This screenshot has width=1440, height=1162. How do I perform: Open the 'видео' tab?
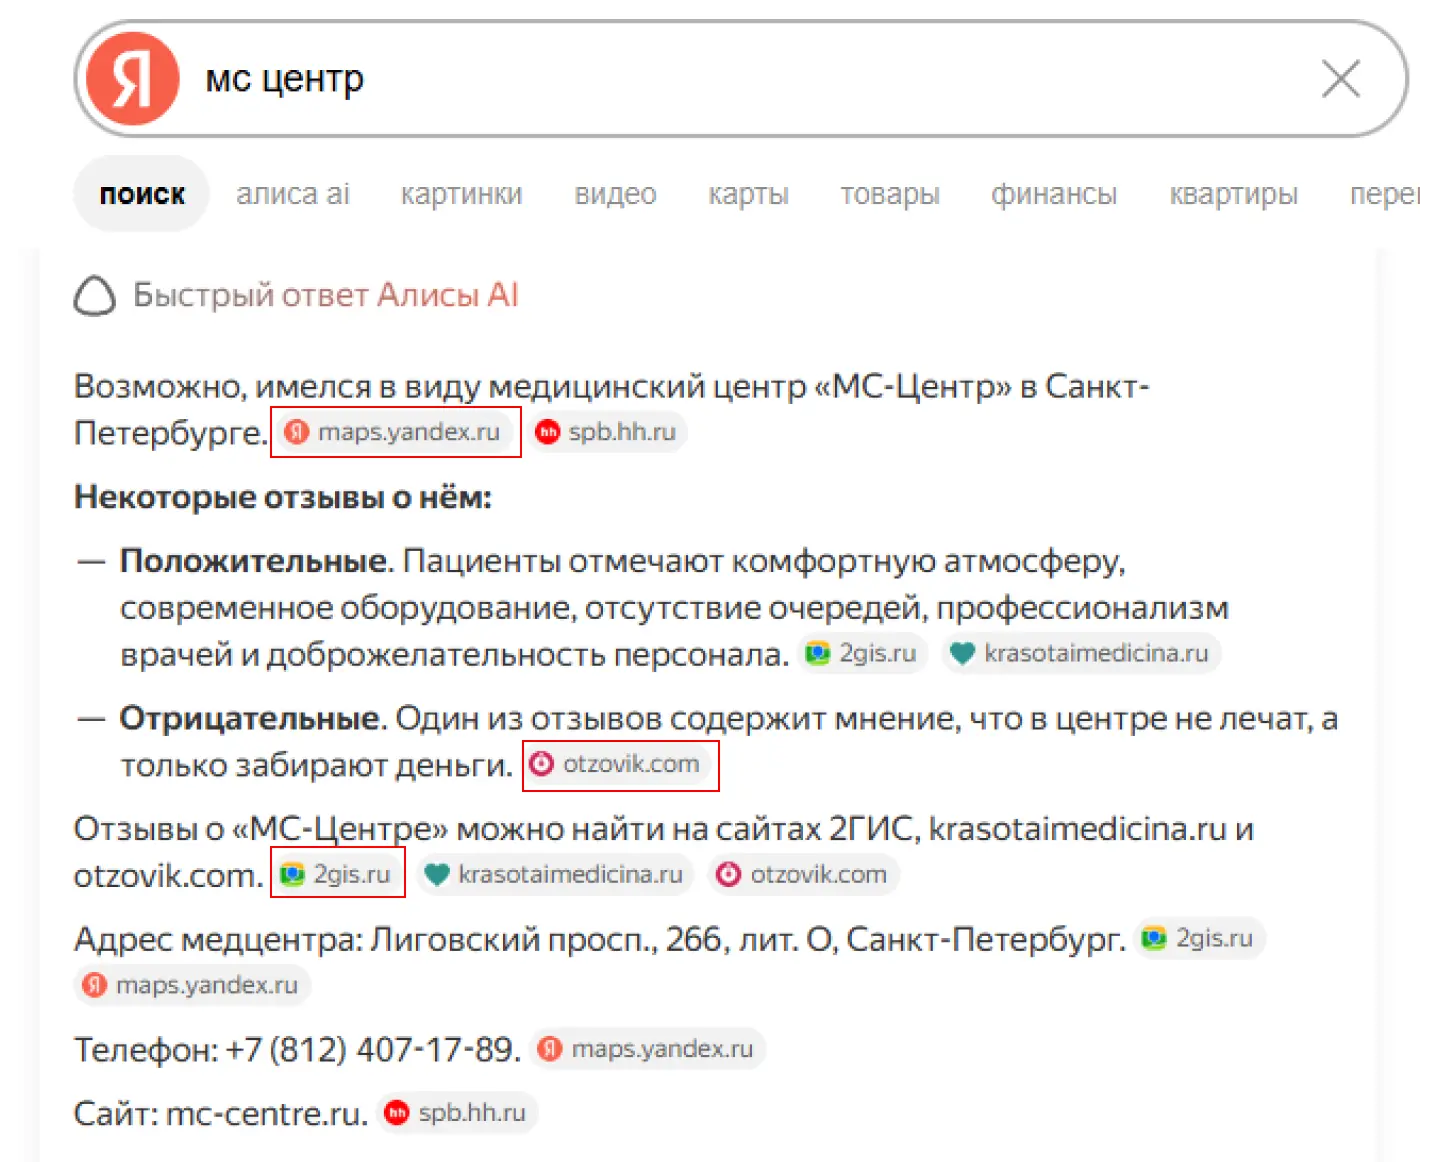(x=615, y=194)
